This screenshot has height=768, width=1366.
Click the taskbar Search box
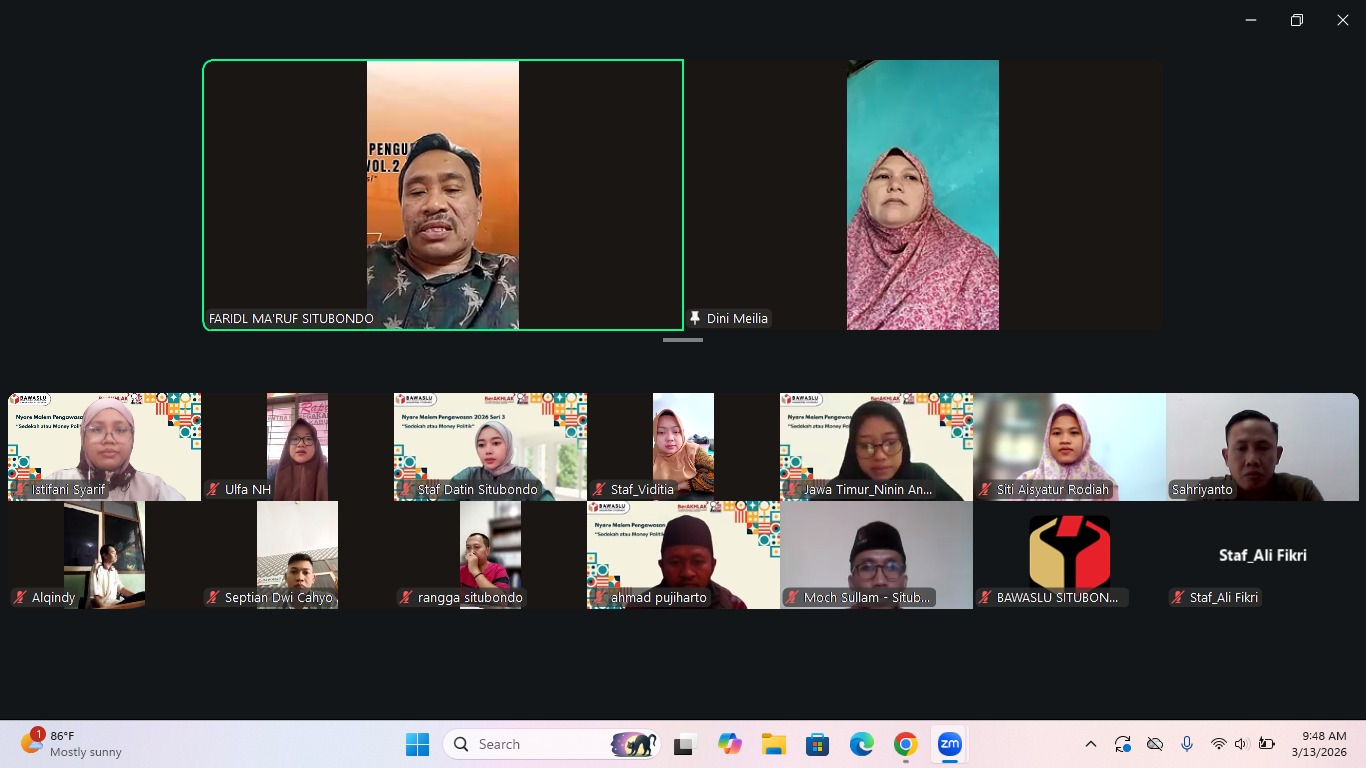point(552,744)
